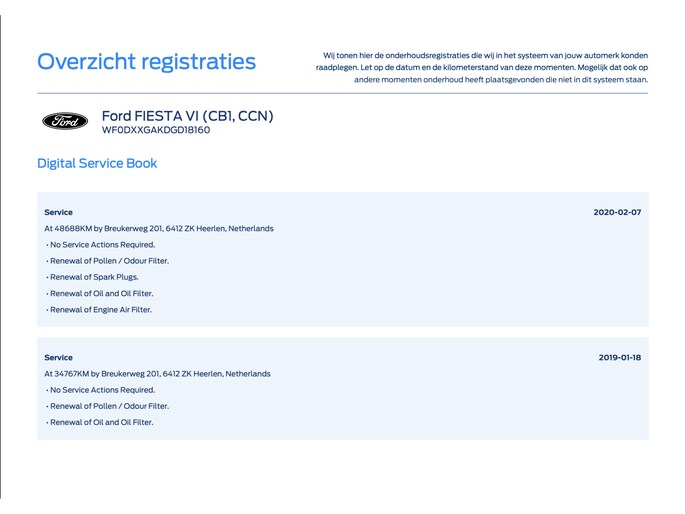Click the VIN number WF0DXXGAKDGD18160
This screenshot has height=514, width=685.
156,130
